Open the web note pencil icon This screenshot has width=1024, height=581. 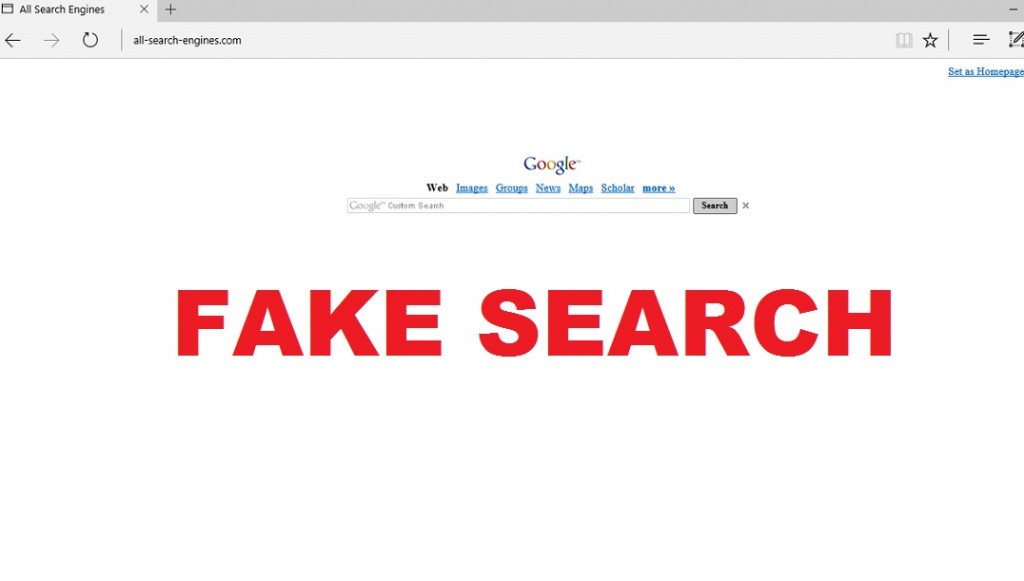pyautogui.click(x=1016, y=40)
